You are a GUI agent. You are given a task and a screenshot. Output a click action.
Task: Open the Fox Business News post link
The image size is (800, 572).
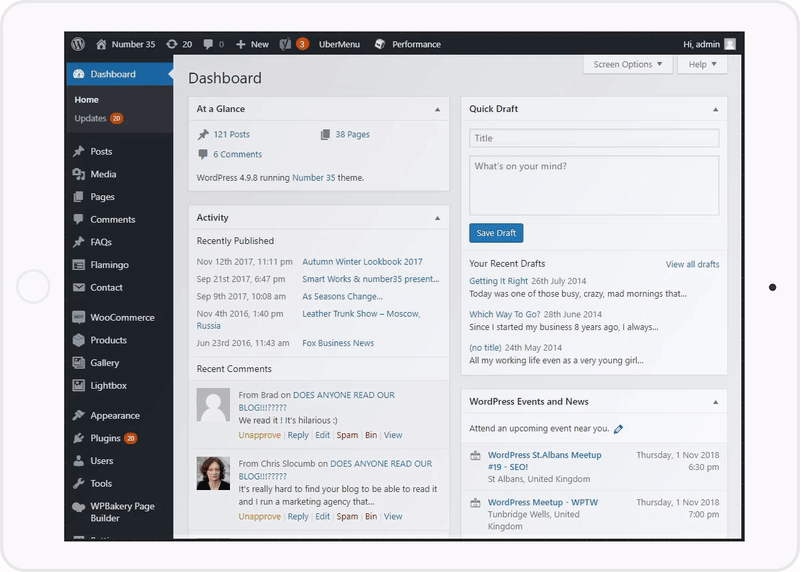(338, 343)
